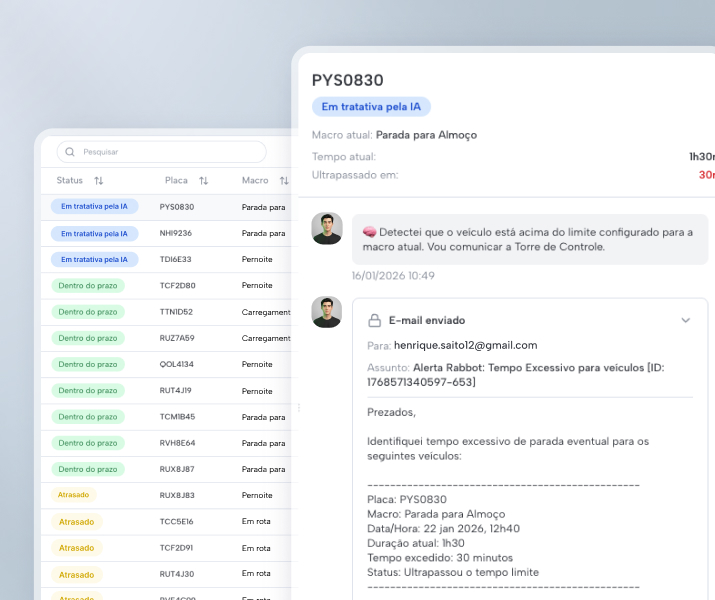Viewport: 715px width, 600px height.
Task: Select the E-mail enviado header title
Action: pyautogui.click(x=426, y=321)
